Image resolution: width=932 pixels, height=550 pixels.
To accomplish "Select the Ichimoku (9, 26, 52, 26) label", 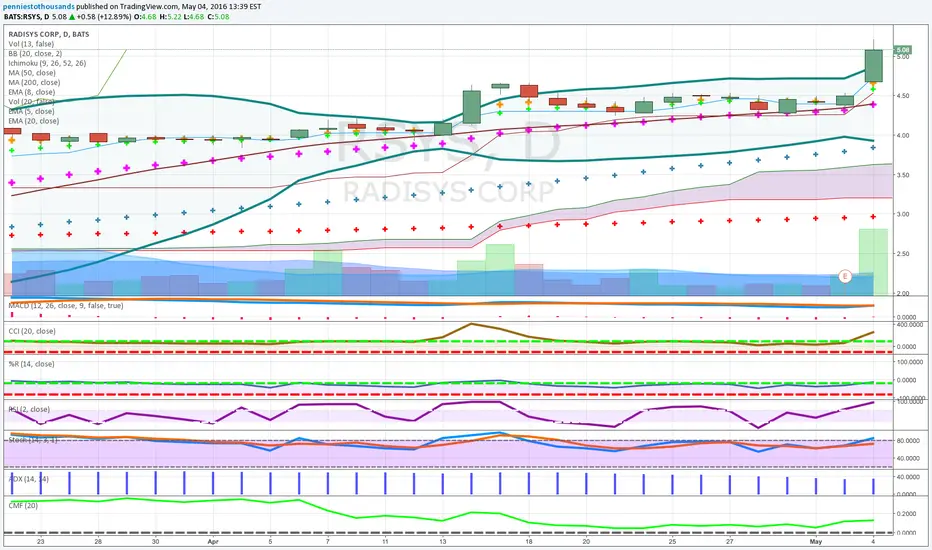I will (x=47, y=63).
